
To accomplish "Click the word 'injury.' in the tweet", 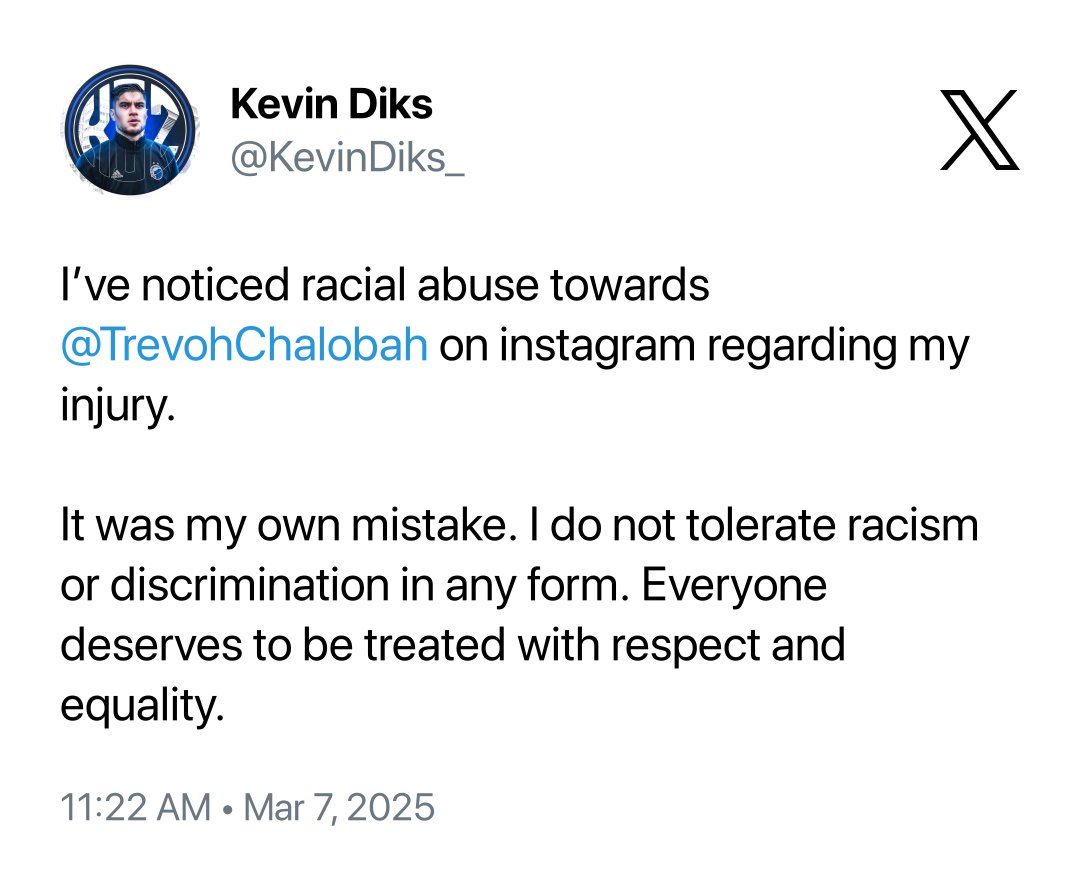I will [118, 406].
